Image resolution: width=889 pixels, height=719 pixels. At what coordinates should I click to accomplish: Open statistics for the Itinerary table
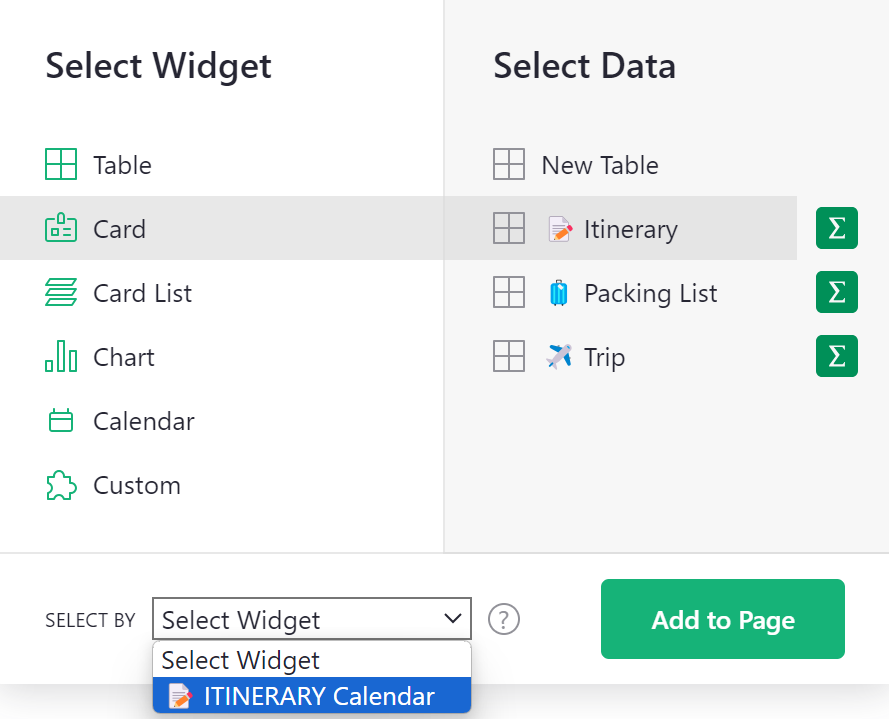[836, 228]
